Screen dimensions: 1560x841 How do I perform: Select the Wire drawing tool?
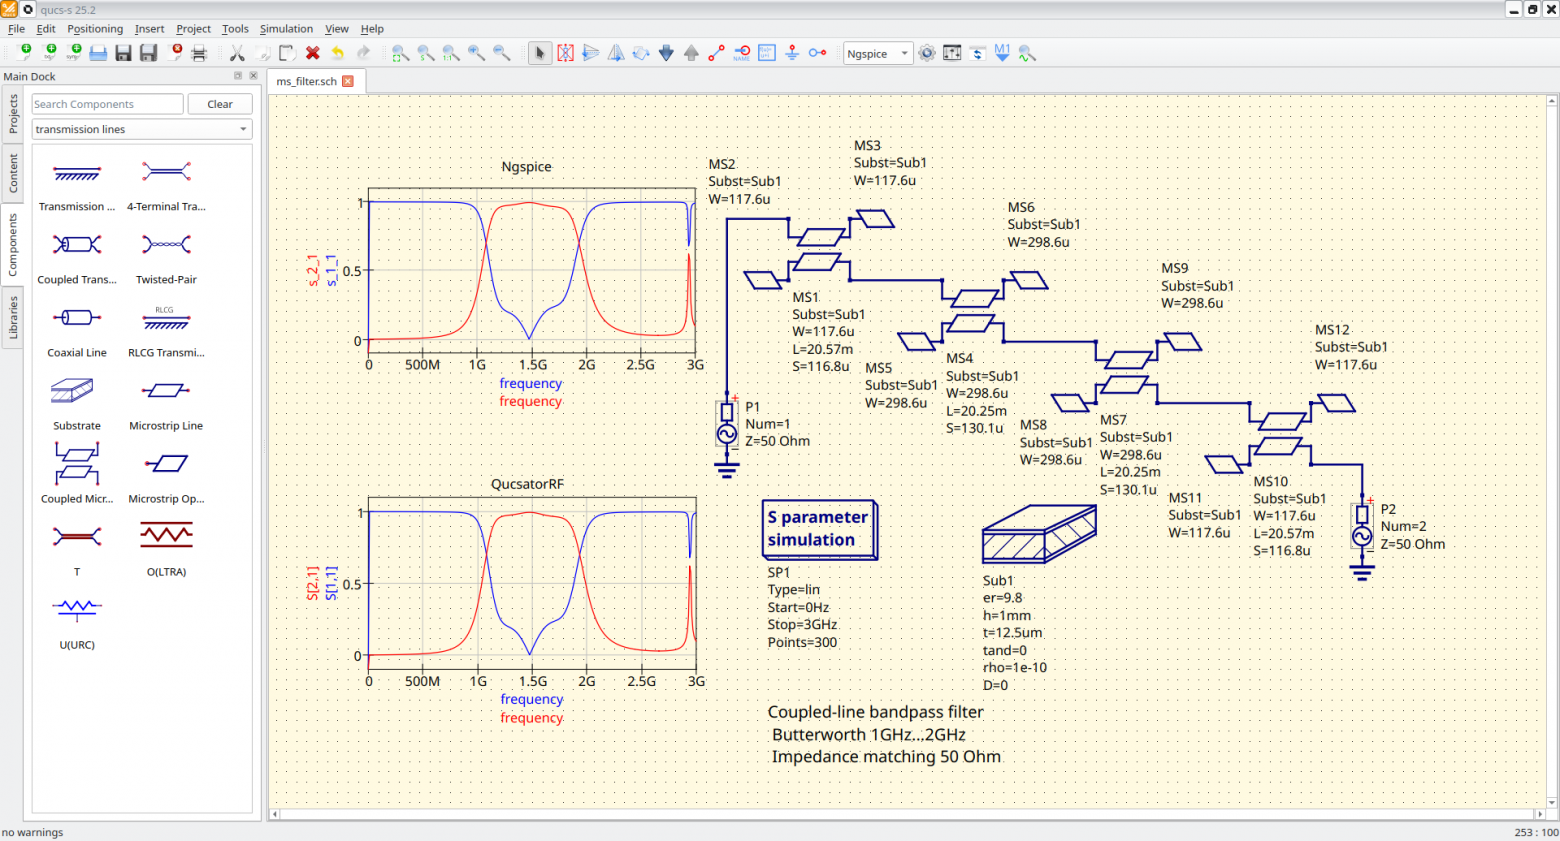716,53
